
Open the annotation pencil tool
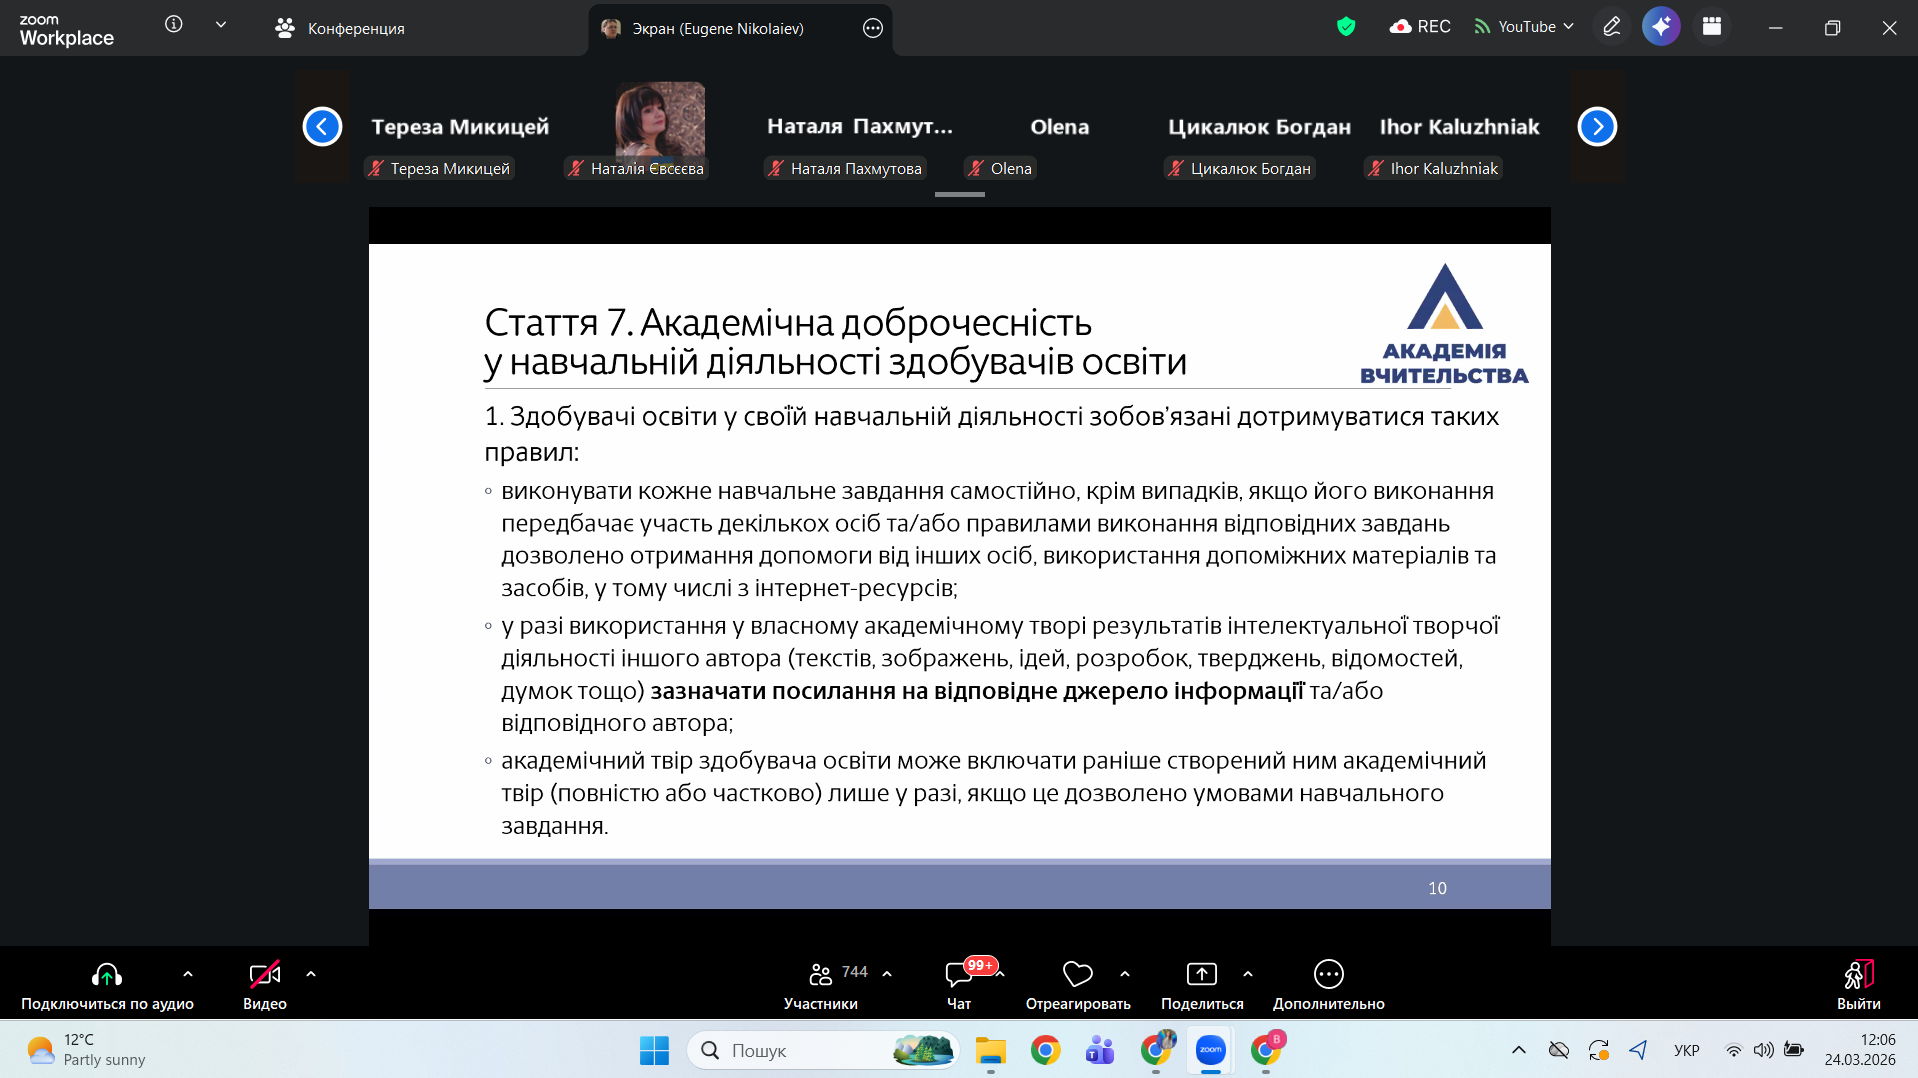1612,27
